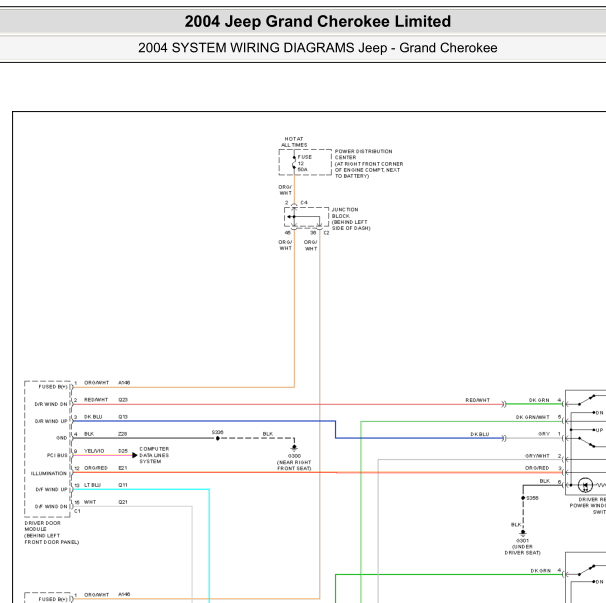Viewport: 606px width, 603px height.
Task: Click the 'Q13' circuit code
Action: pos(123,417)
